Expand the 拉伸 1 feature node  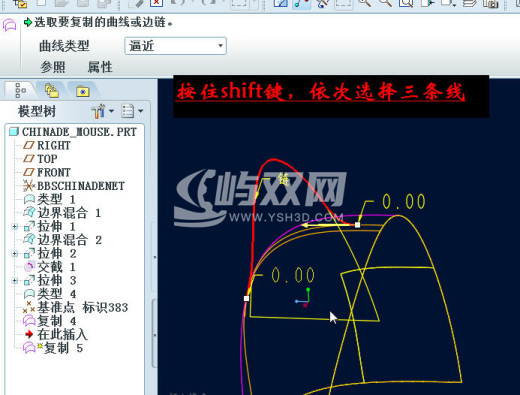point(14,227)
